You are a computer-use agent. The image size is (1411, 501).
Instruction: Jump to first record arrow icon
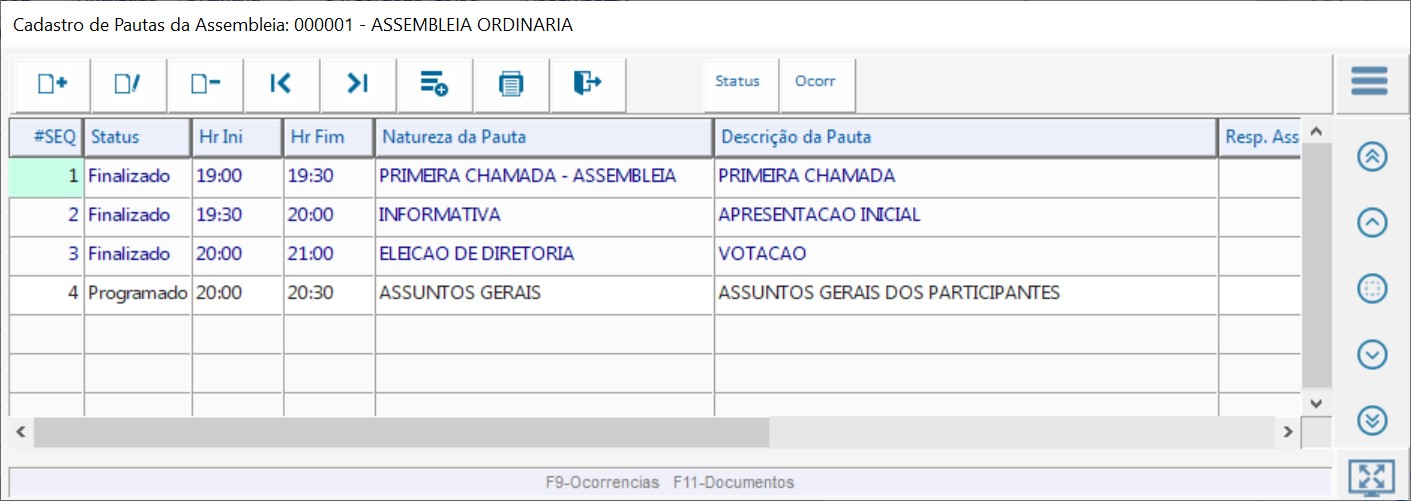point(281,84)
